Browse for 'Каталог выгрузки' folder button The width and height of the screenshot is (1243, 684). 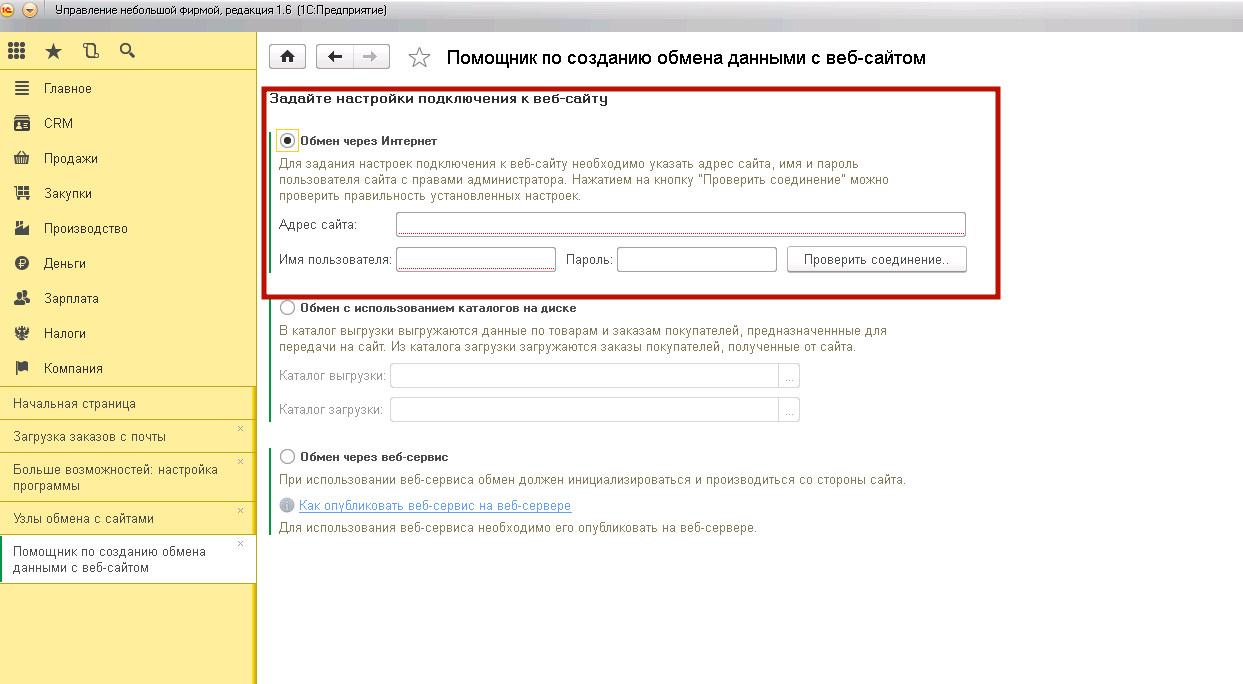[789, 377]
